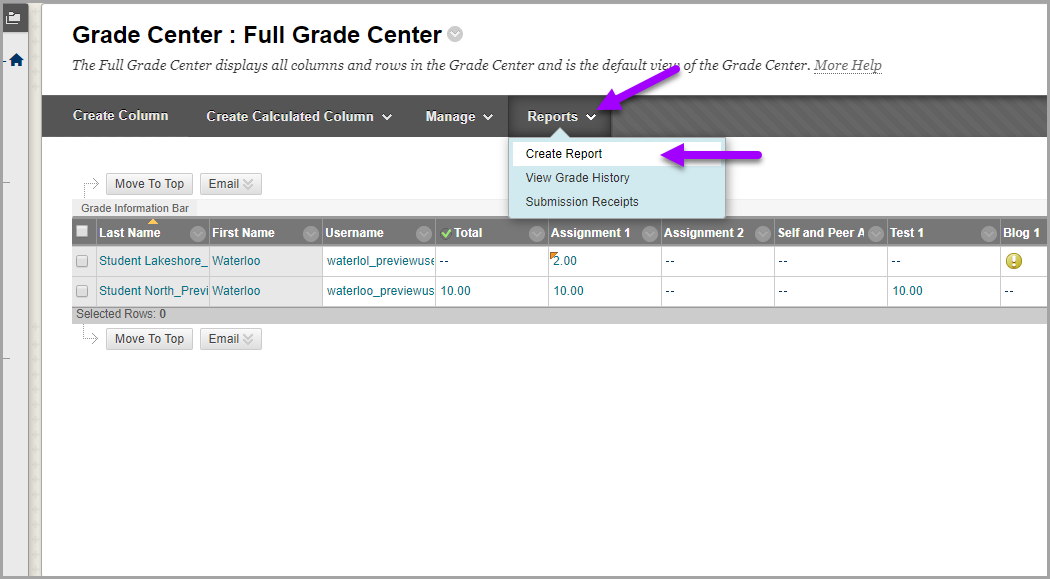Screen dimensions: 1050x579
Task: Choose View Grade History menu entry
Action: pyautogui.click(x=577, y=178)
